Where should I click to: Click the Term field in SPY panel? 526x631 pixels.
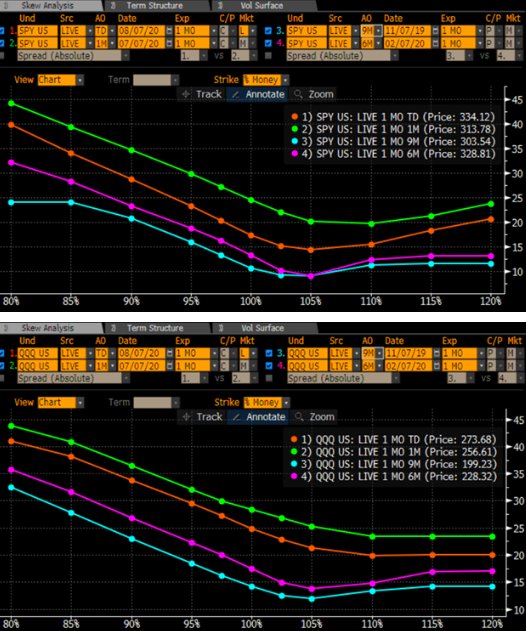coord(152,80)
